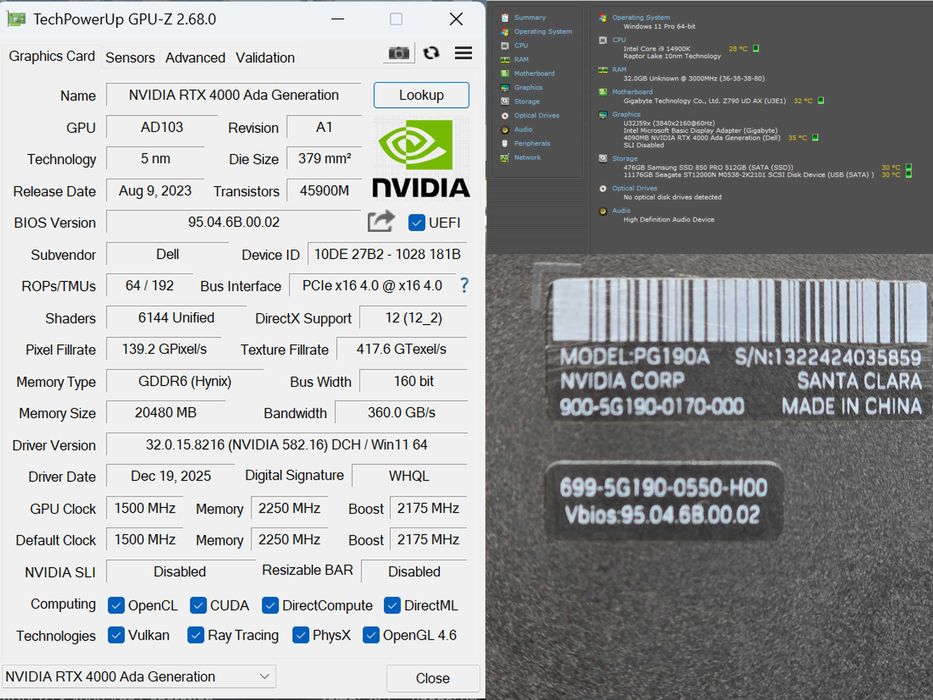
Task: Click the RAM stick icon in Speccy sidebar
Action: click(505, 60)
